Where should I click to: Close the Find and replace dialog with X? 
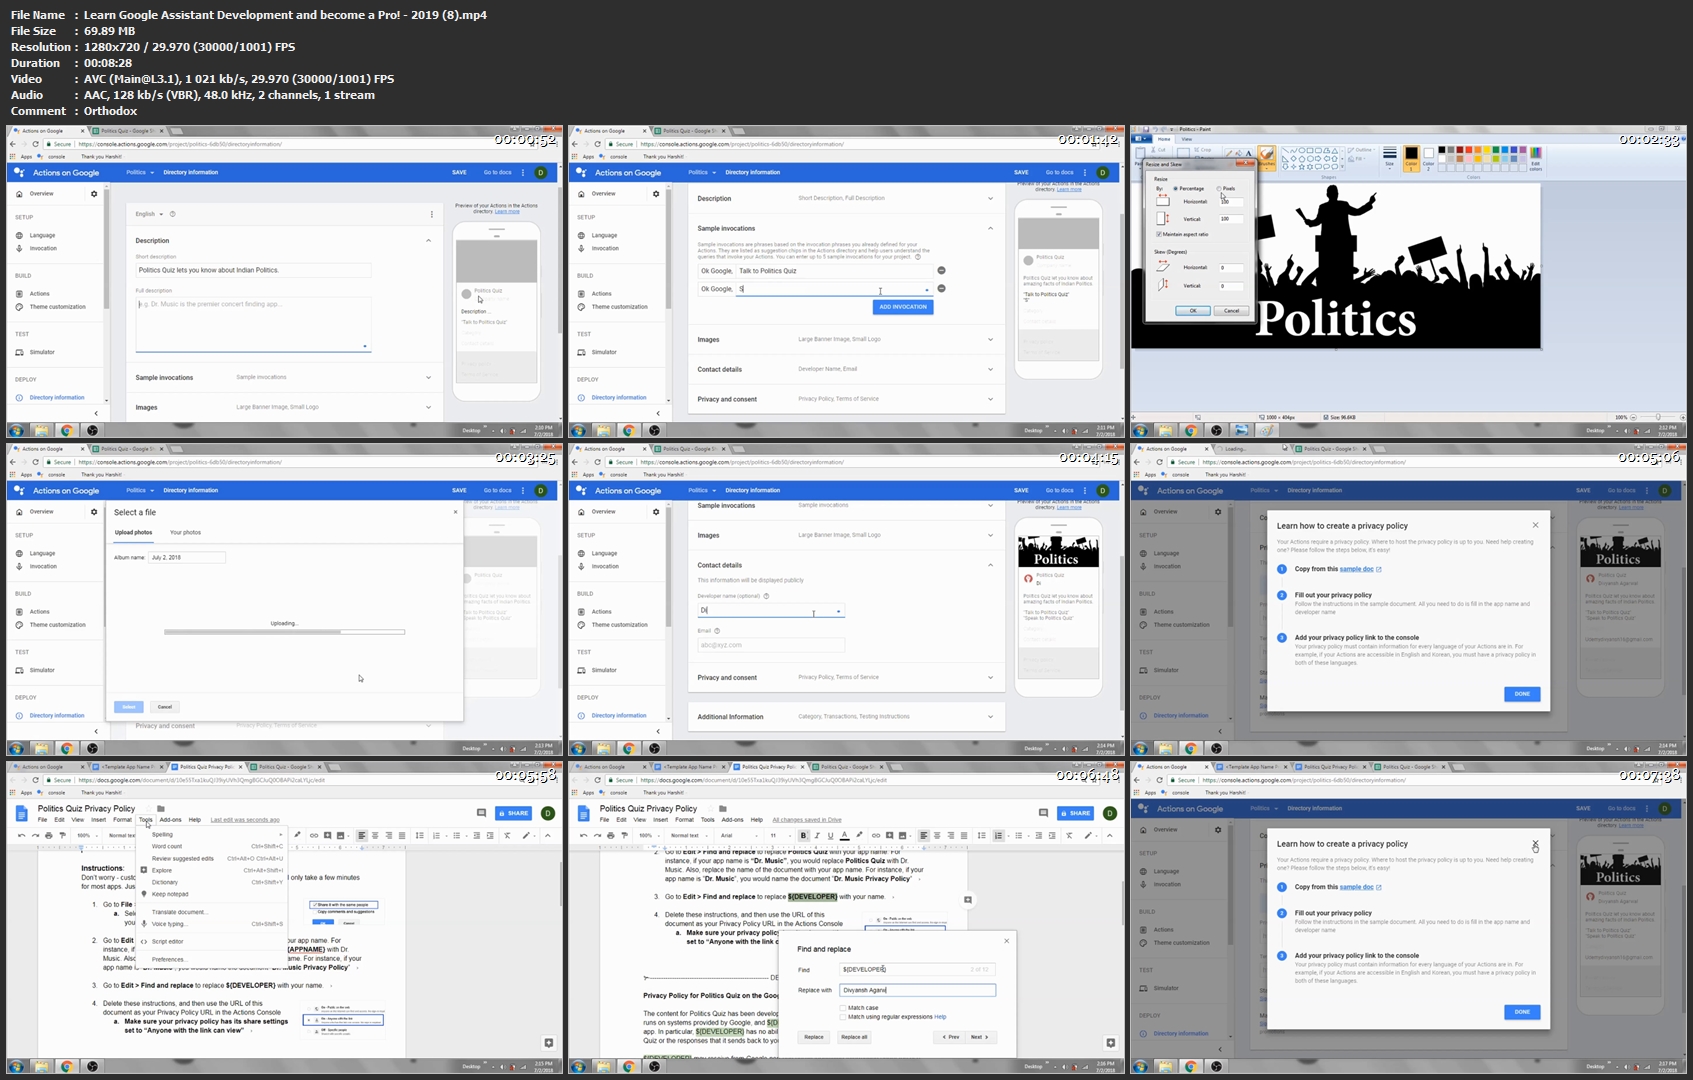tap(1006, 940)
